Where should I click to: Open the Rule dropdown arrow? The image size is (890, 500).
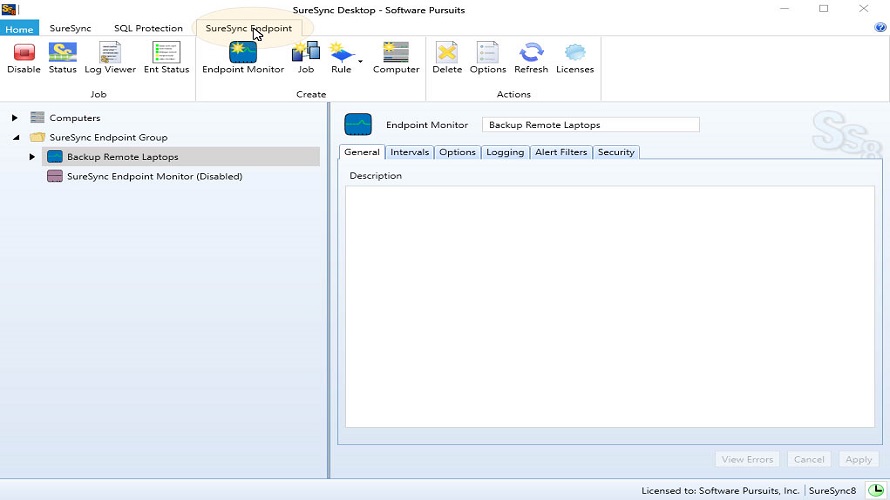click(x=360, y=62)
